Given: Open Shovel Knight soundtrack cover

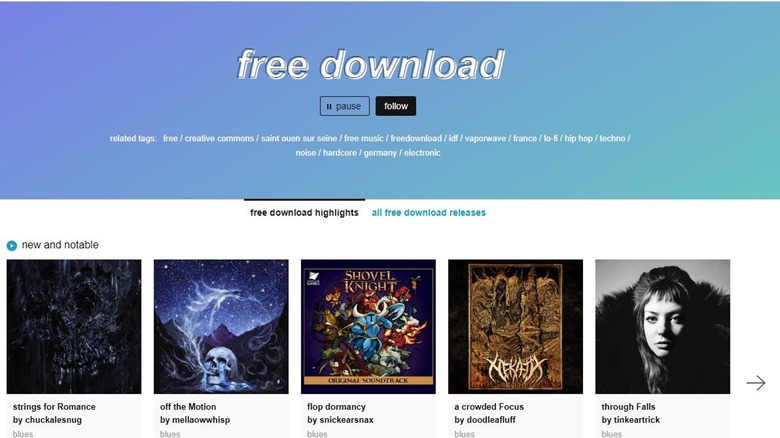Looking at the screenshot, I should click(368, 327).
